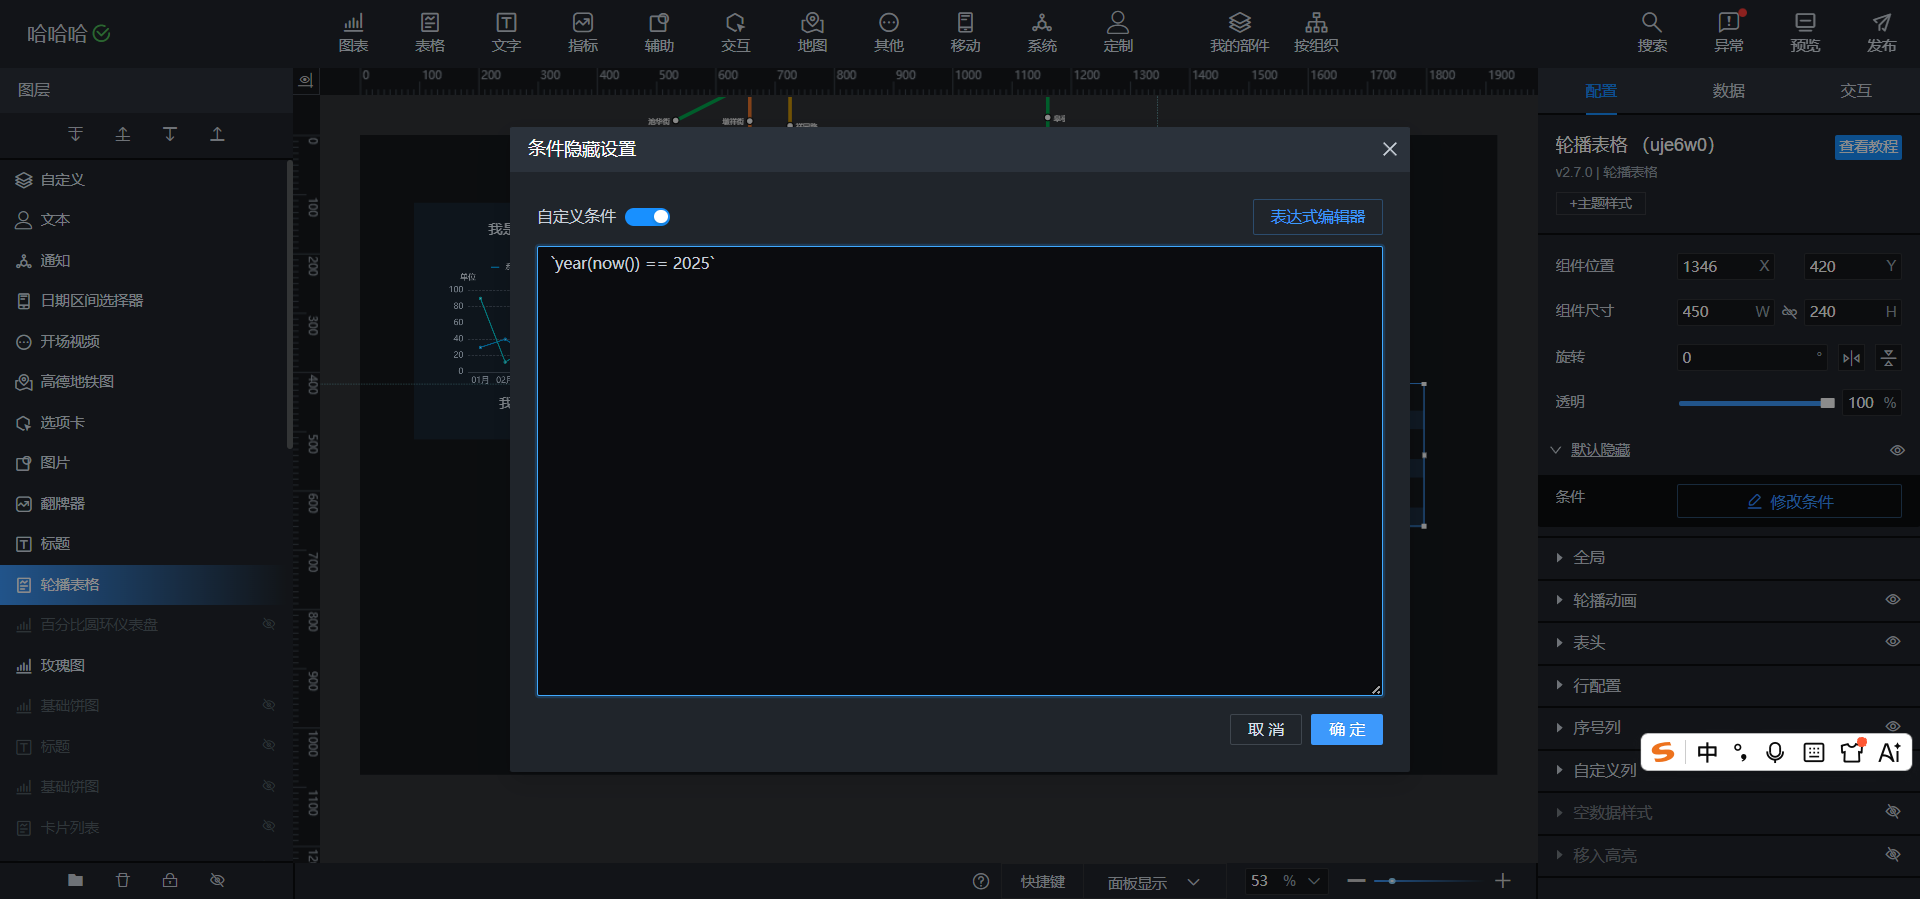
Task: Open the 异常 exceptions panel
Action: click(1729, 33)
